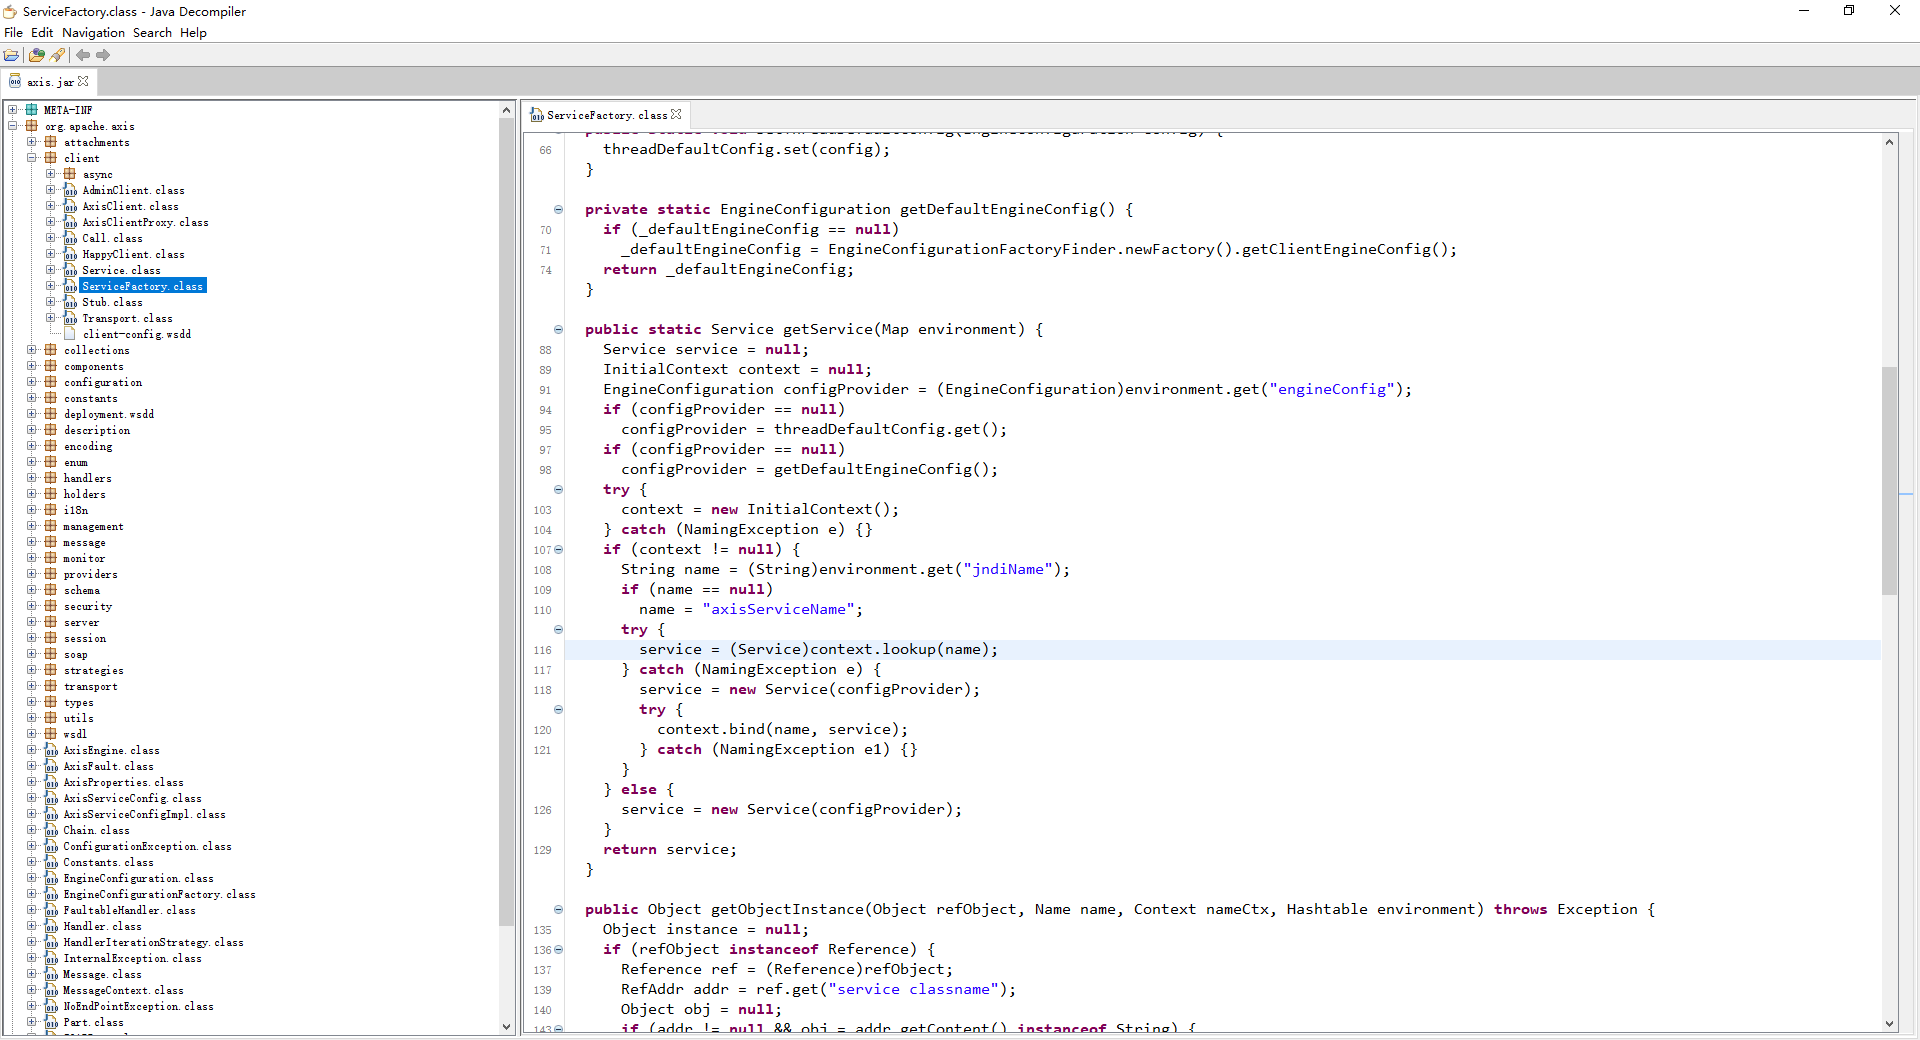Screen dimensions: 1920x1040
Task: Click the Search flashlight toolbar icon
Action: 57,55
